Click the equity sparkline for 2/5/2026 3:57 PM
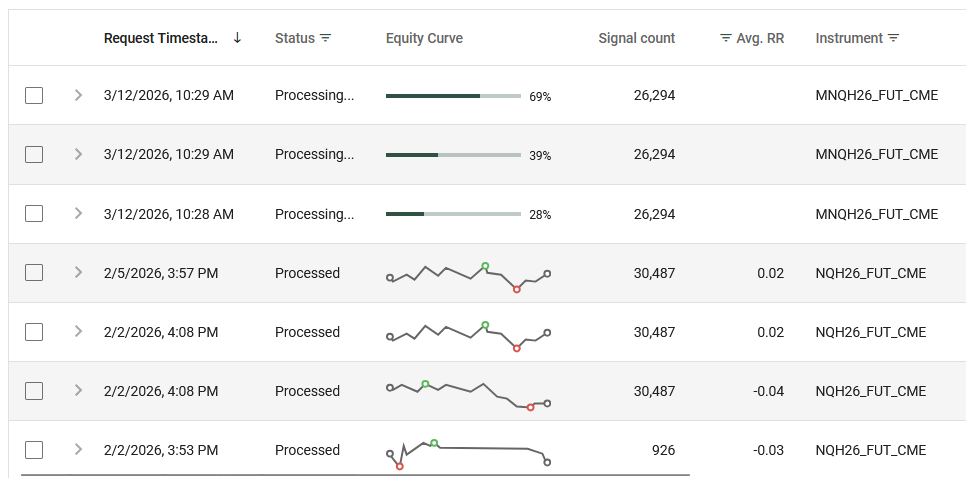Viewport: 966px width, 478px height. click(x=468, y=274)
